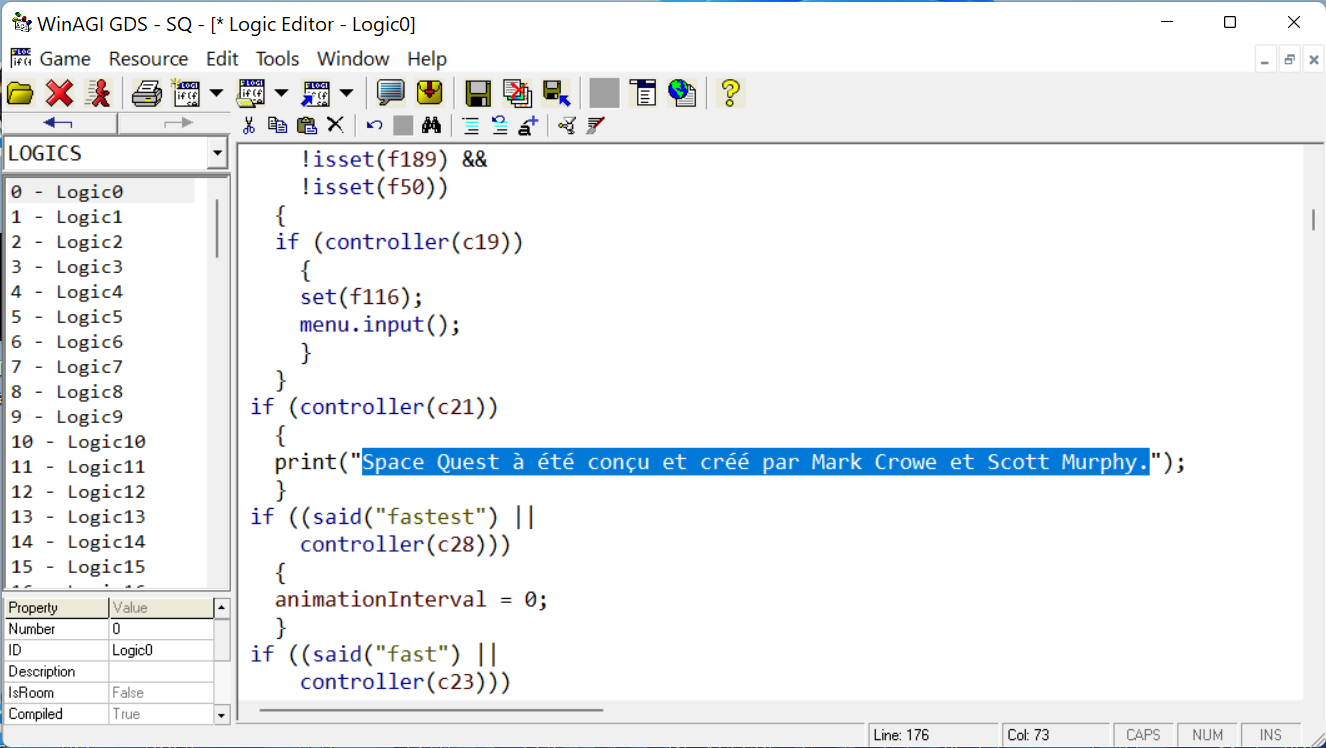Image resolution: width=1326 pixels, height=748 pixels.
Task: Open a game with the folder icon
Action: (x=20, y=93)
